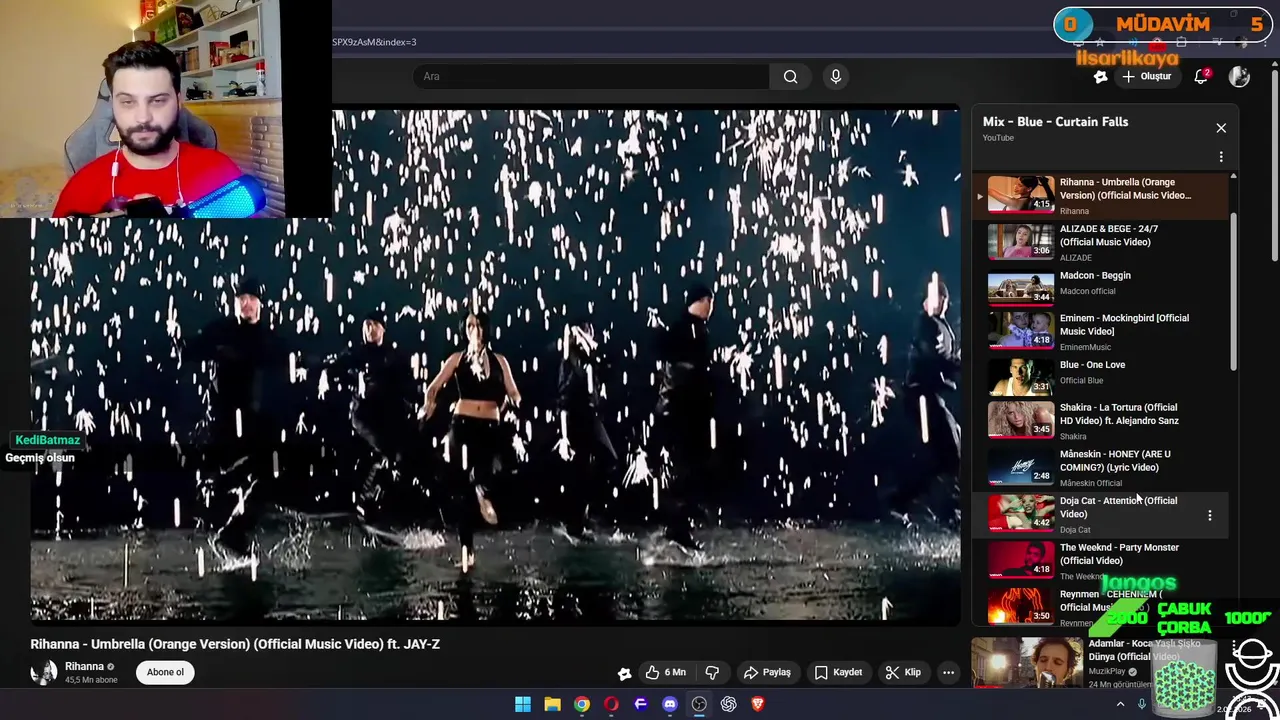Select The Weeknd - Party Monster
Viewport: 1280px width, 720px height.
click(x=1100, y=560)
